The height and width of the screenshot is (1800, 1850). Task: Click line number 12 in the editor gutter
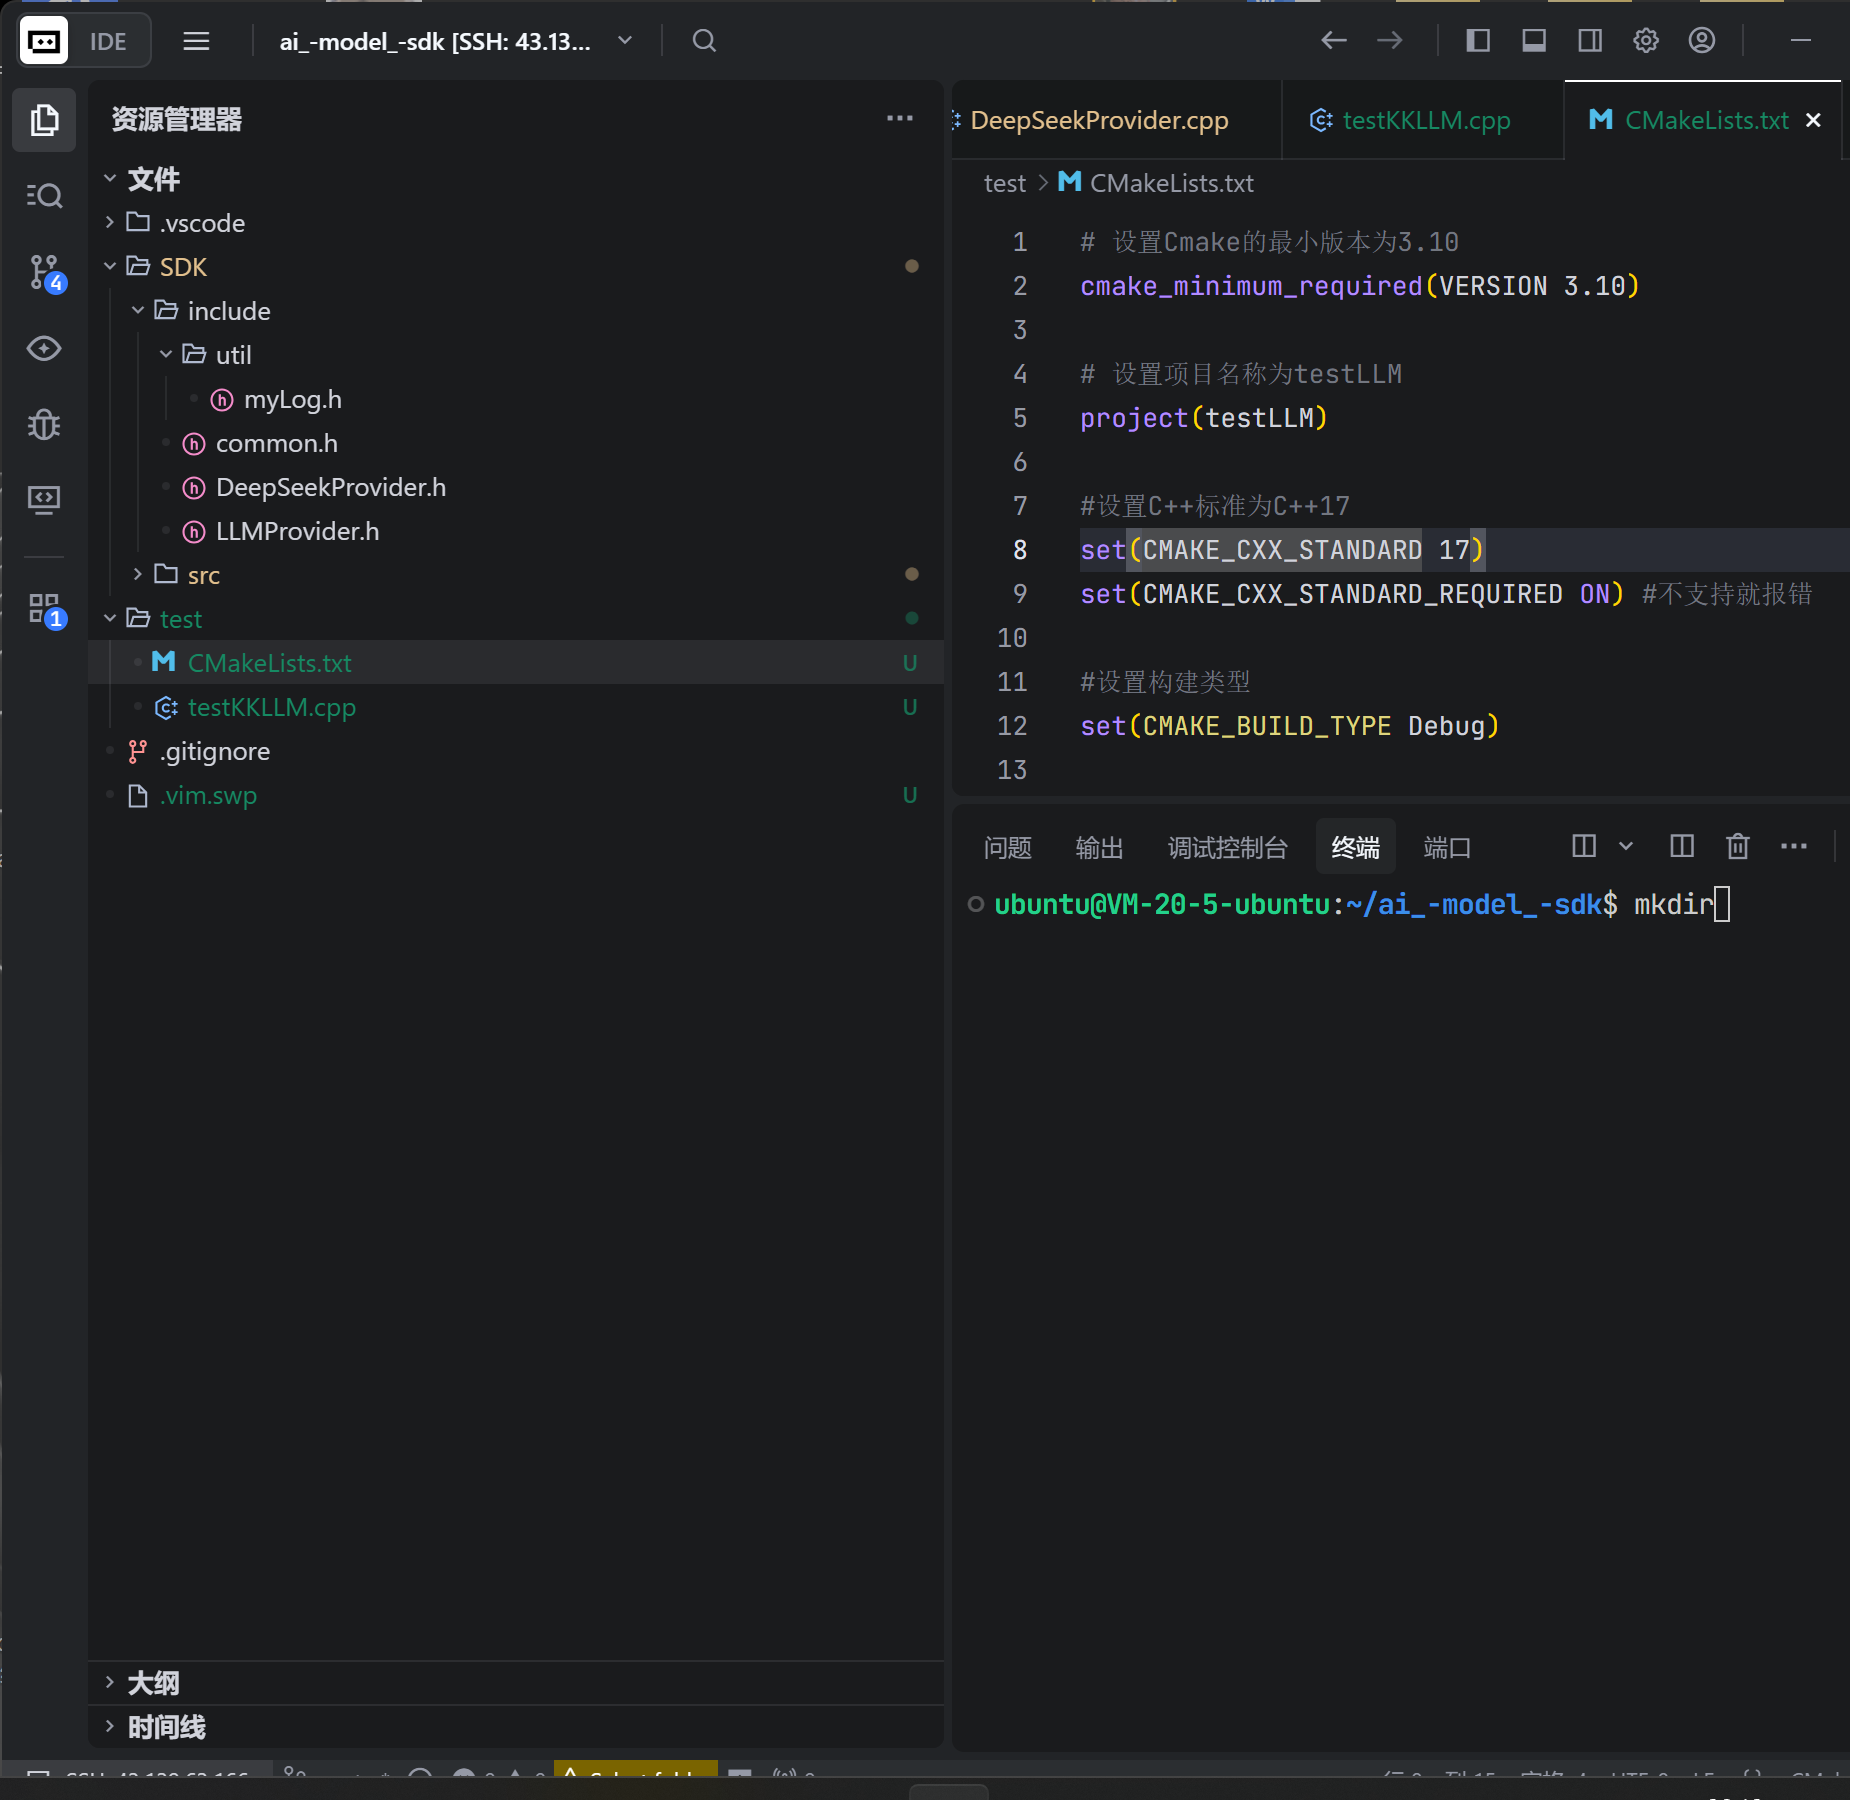pyautogui.click(x=1012, y=726)
